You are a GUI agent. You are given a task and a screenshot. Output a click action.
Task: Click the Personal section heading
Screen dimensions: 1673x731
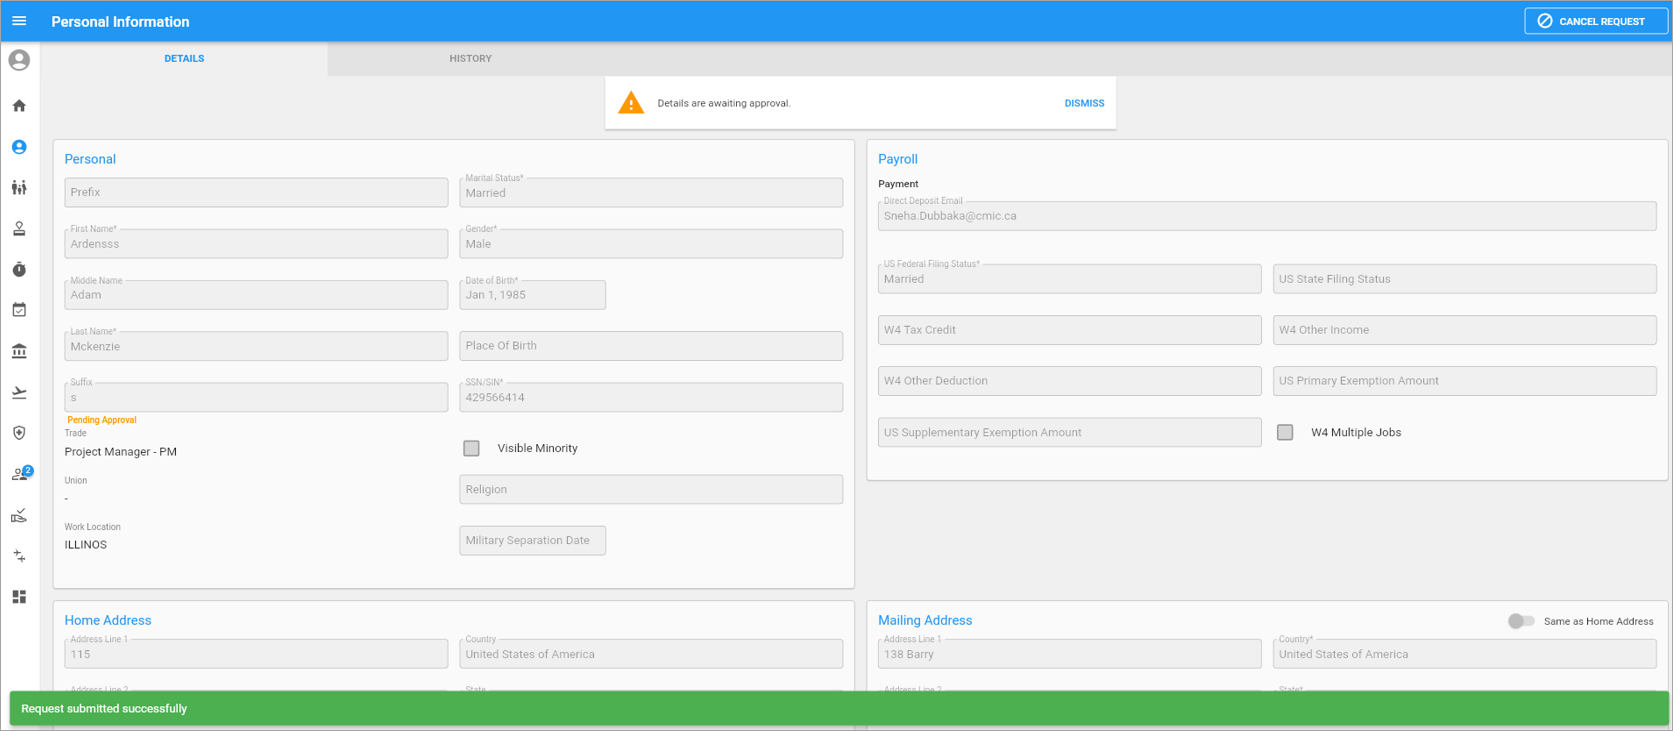click(x=90, y=159)
